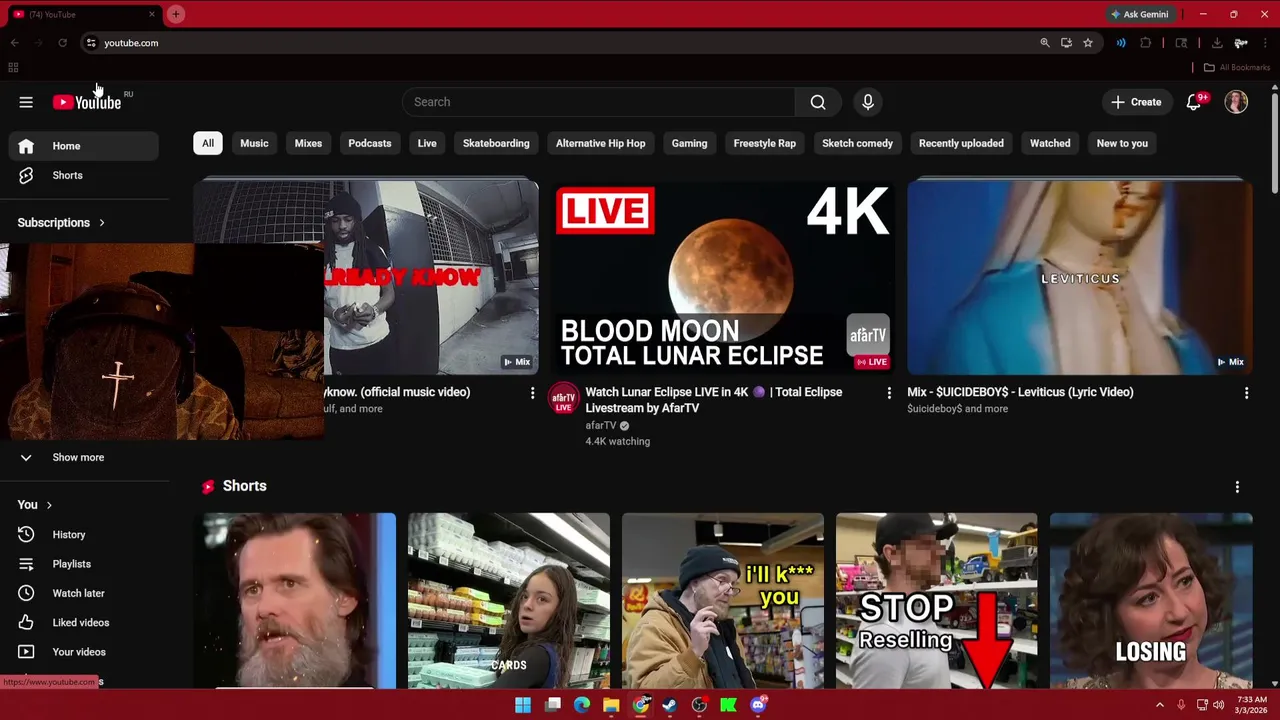
Task: Select the Freestyle Rap chip
Action: 764,143
